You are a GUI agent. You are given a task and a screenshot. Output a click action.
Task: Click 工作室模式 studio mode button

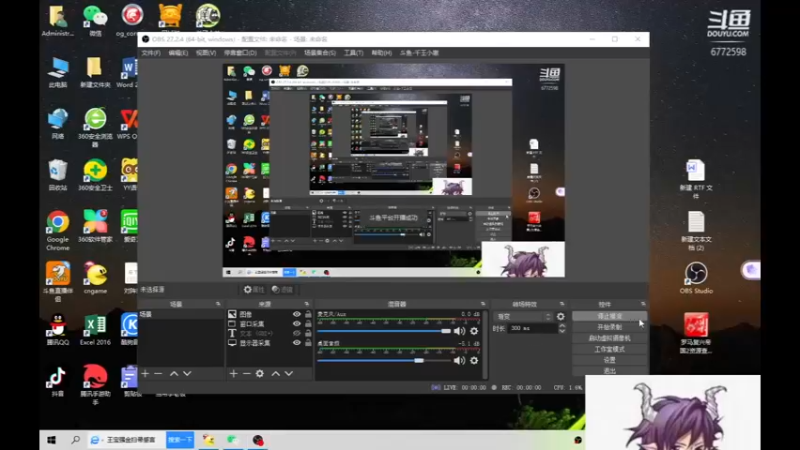[x=609, y=349]
